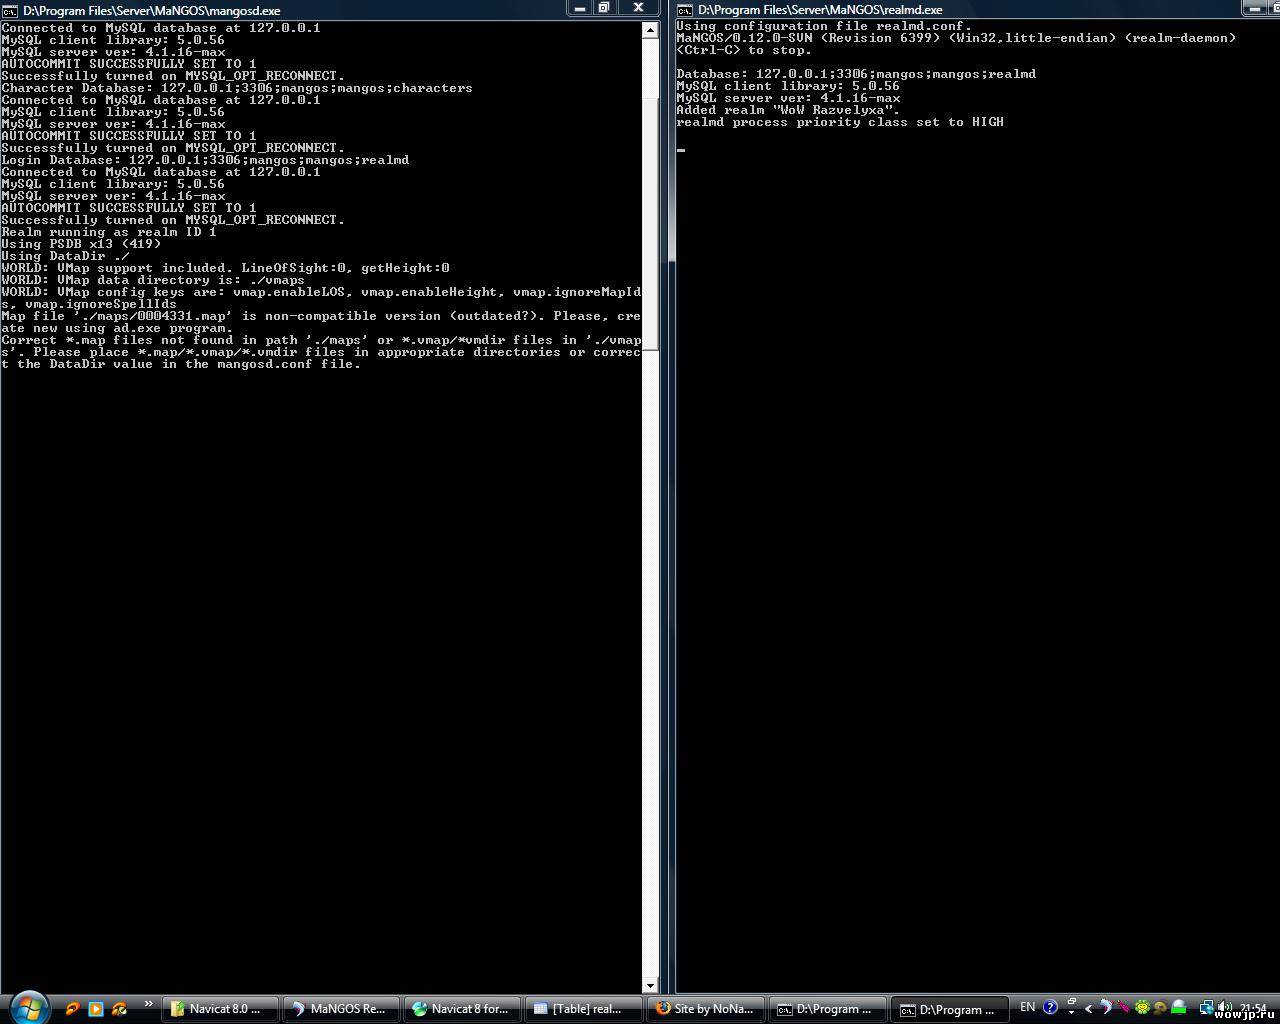1280x1024 pixels.
Task: Click 'Using PSDB x13 (419)' line
Action: coord(81,244)
